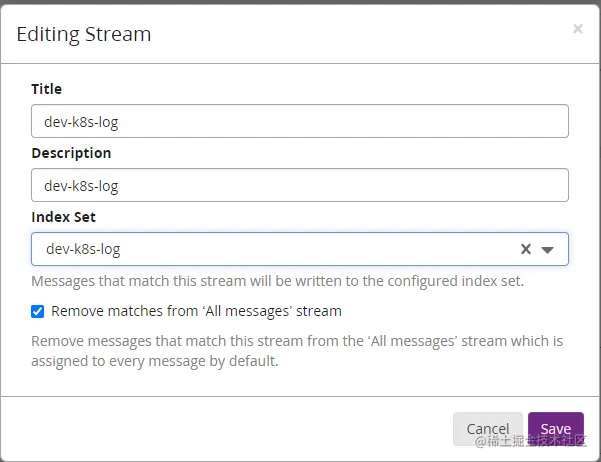601x462 pixels.
Task: Click the Title field label
Action: coord(46,89)
